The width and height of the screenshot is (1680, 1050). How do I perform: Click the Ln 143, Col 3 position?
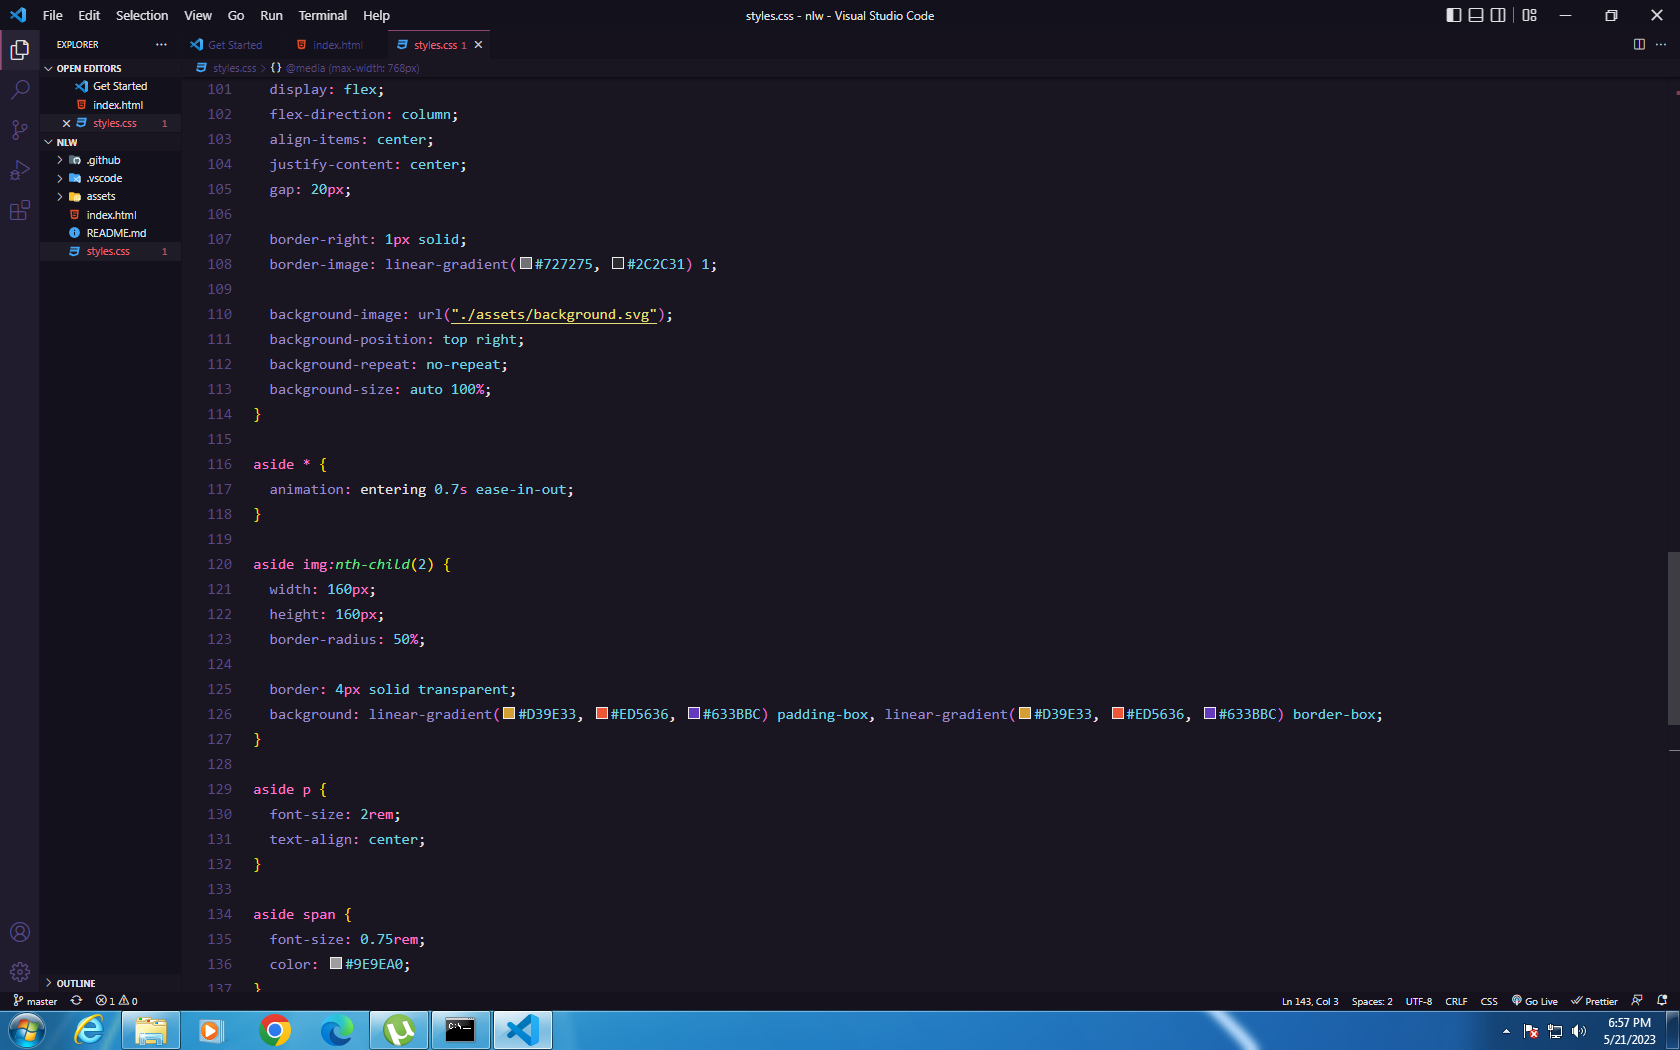point(1310,1001)
